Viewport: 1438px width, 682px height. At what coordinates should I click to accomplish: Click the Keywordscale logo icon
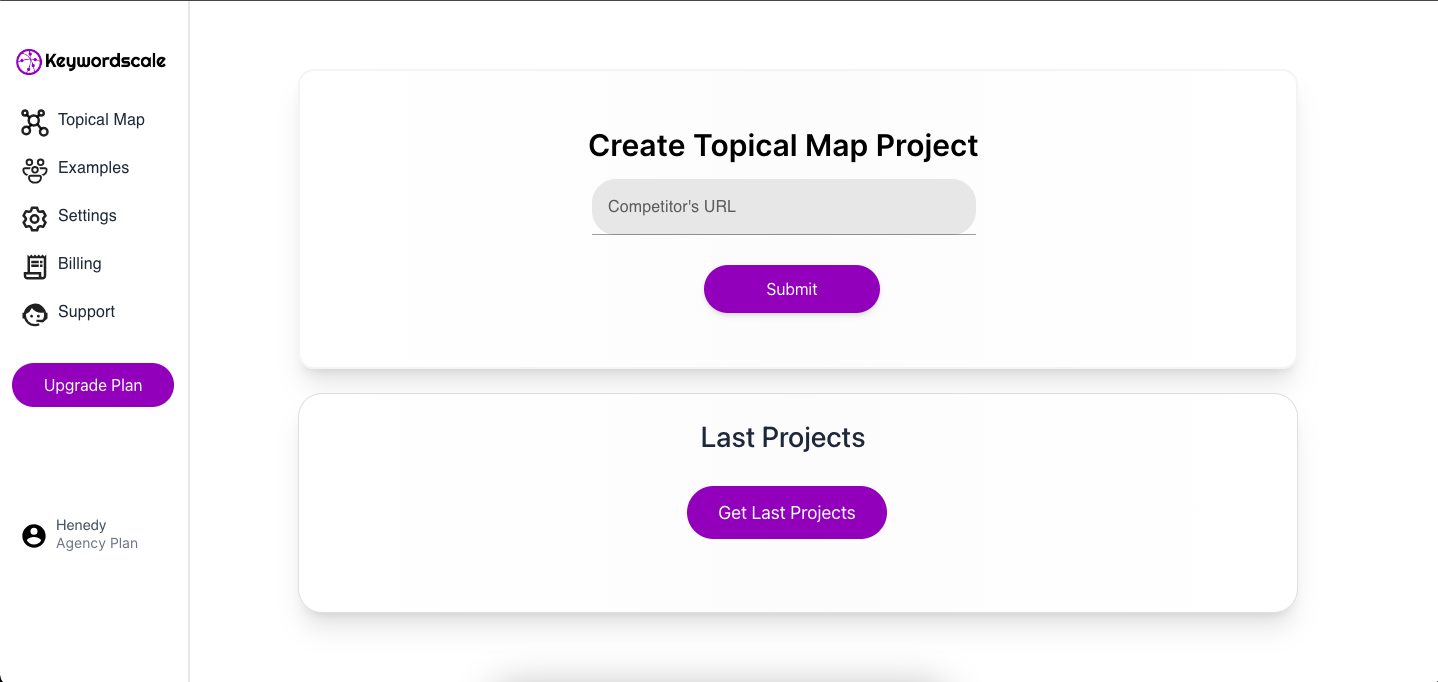point(29,62)
